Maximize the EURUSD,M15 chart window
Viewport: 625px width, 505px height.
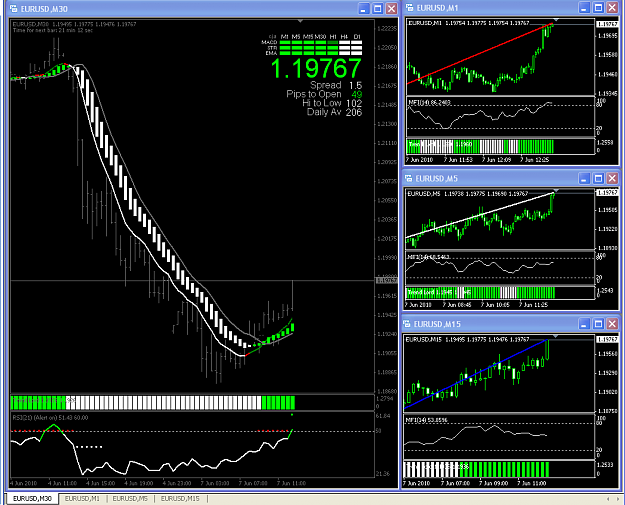click(598, 324)
